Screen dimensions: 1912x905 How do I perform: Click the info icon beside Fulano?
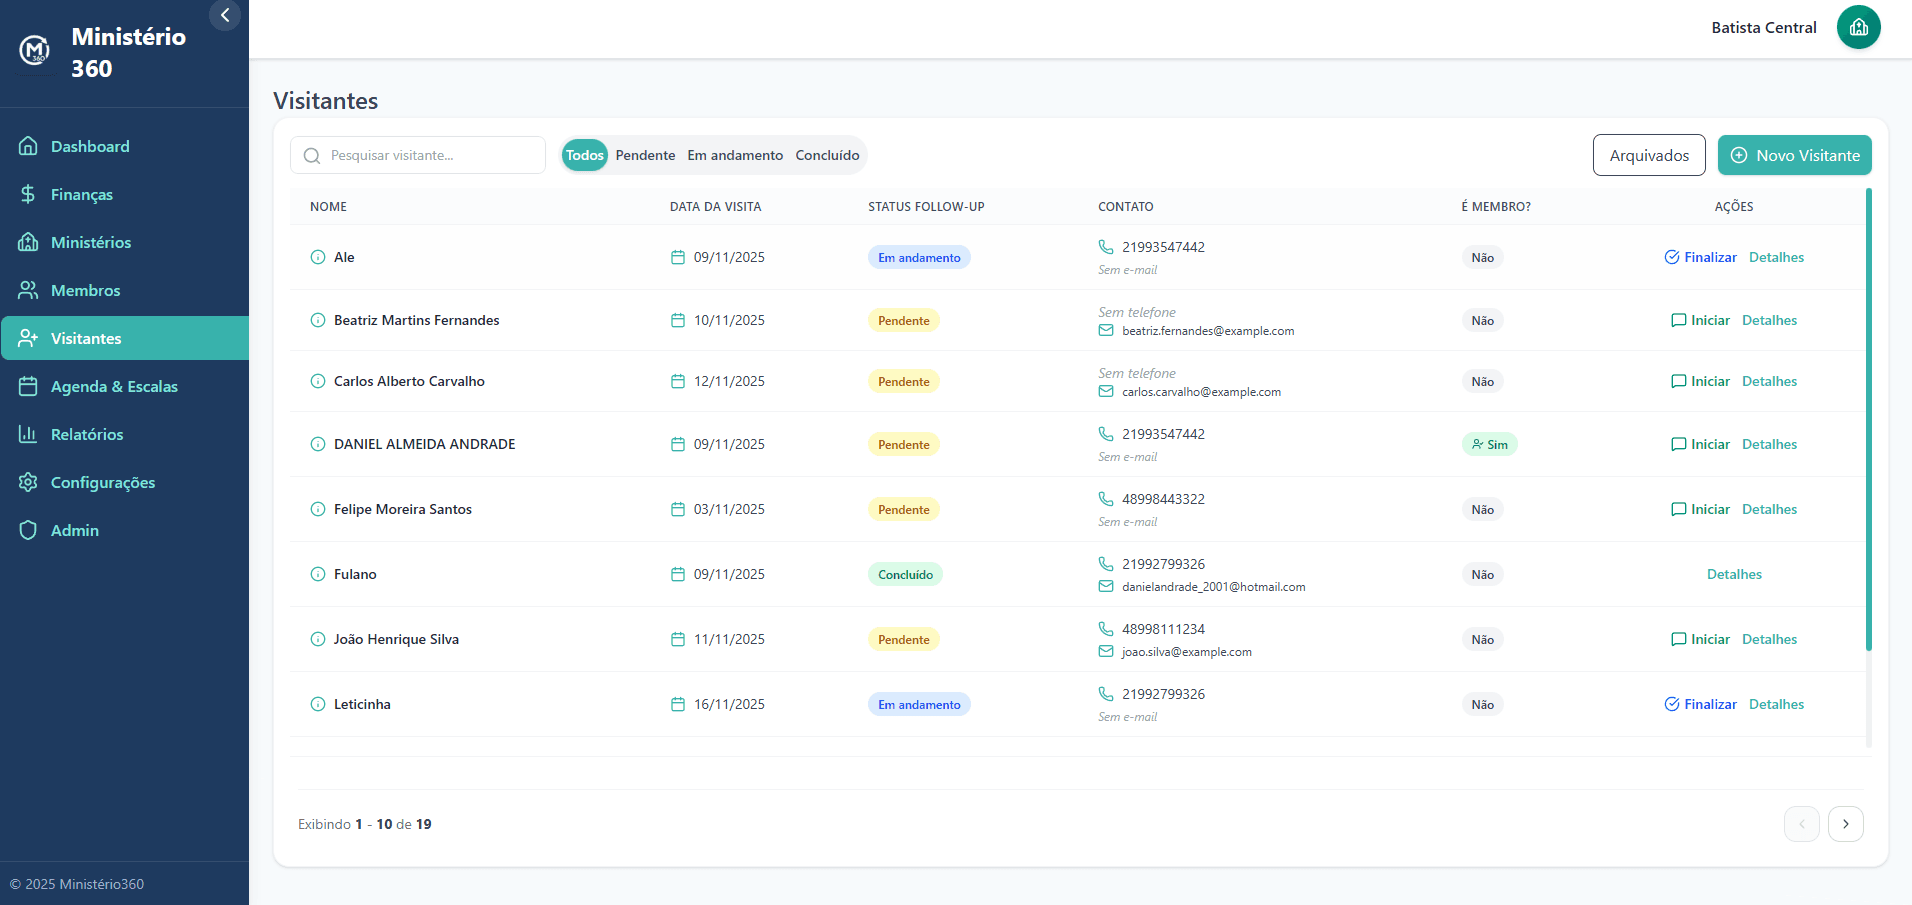(318, 574)
